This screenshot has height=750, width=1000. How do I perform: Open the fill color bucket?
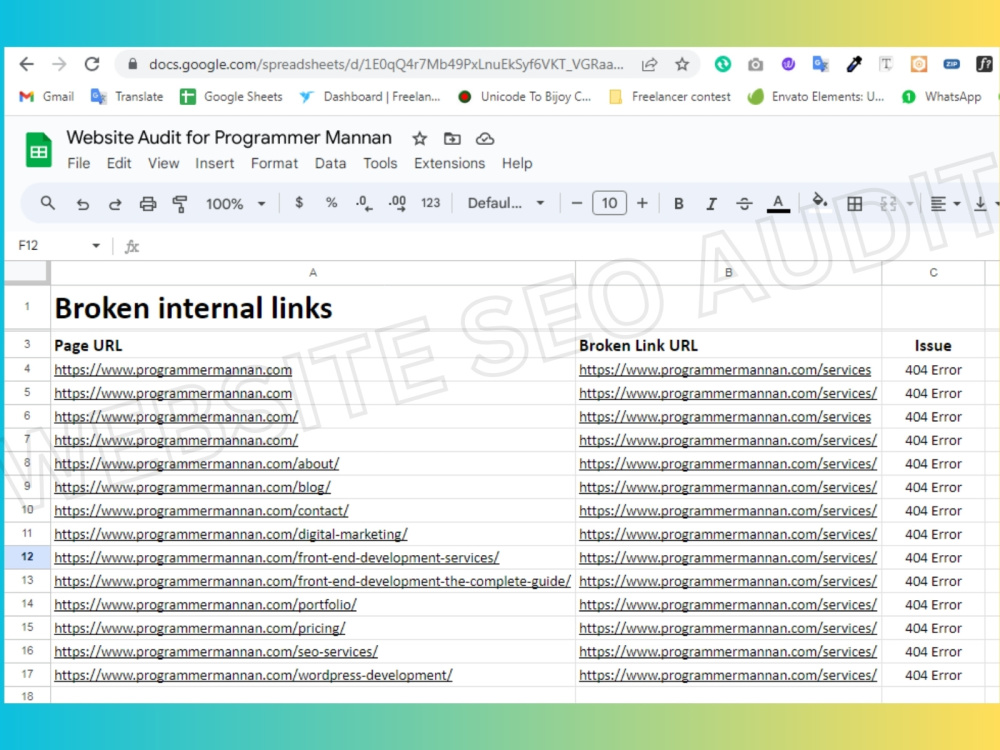[x=820, y=202]
